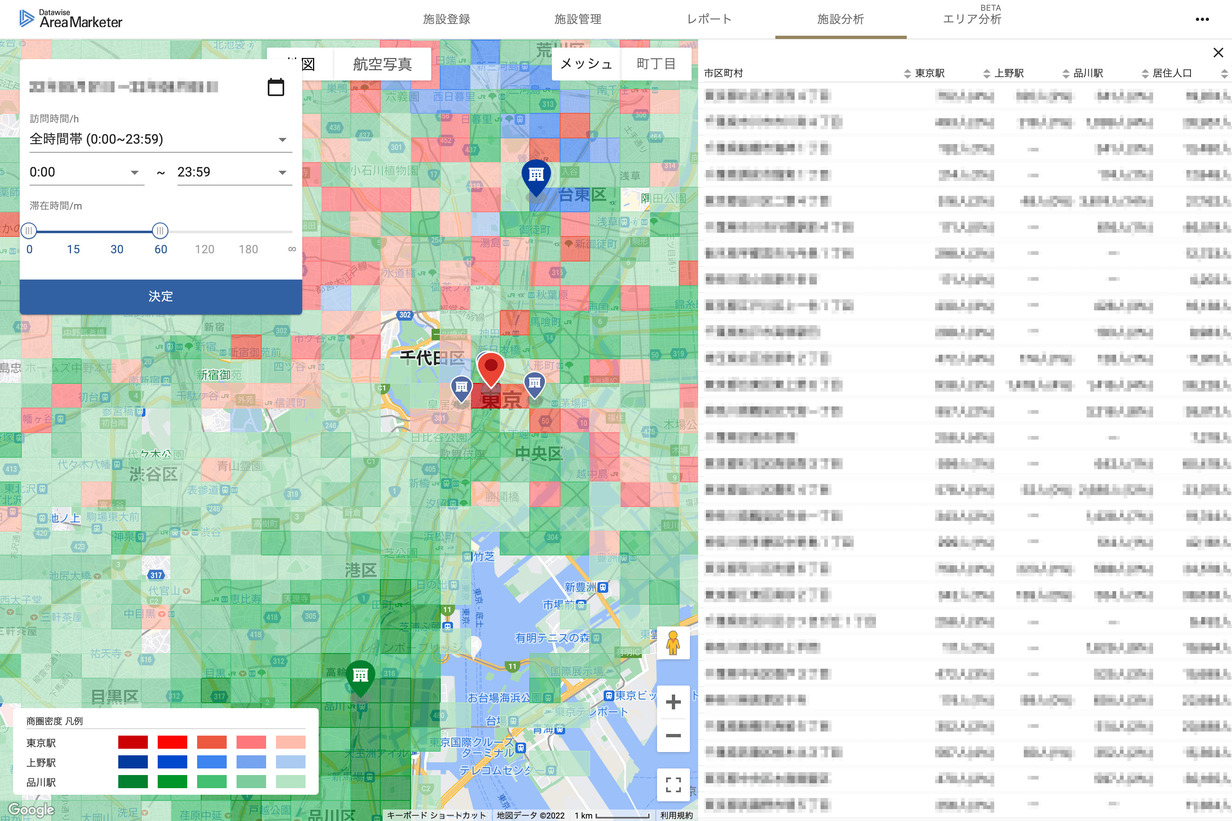
Task: Open the エリア分析 BETA tab
Action: pyautogui.click(x=971, y=18)
